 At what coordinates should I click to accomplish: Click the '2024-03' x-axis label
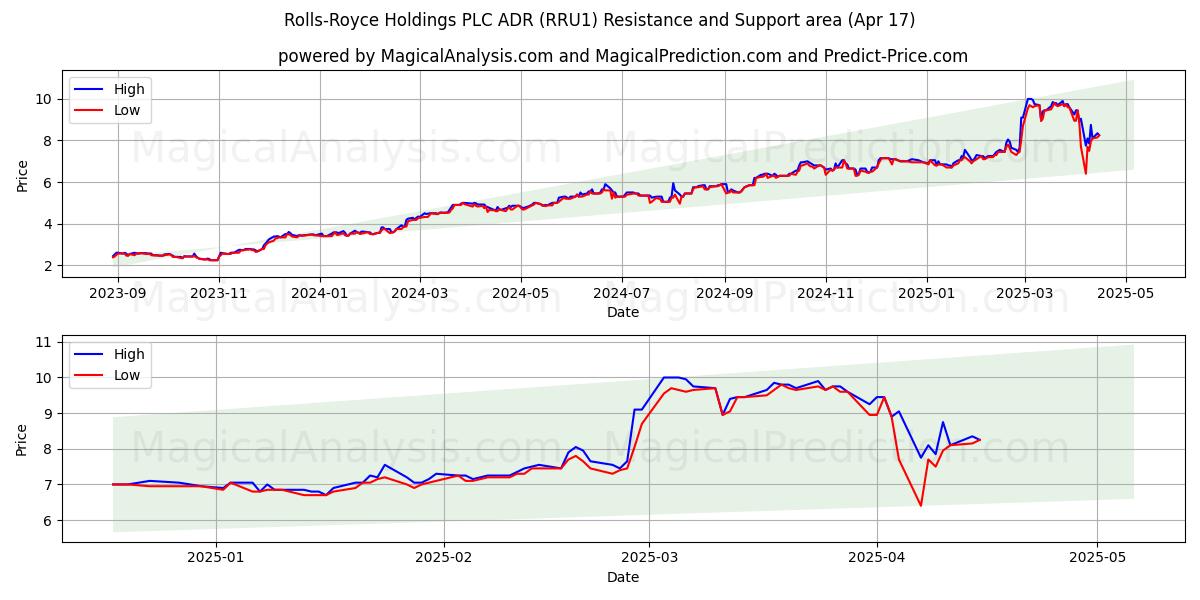point(419,295)
